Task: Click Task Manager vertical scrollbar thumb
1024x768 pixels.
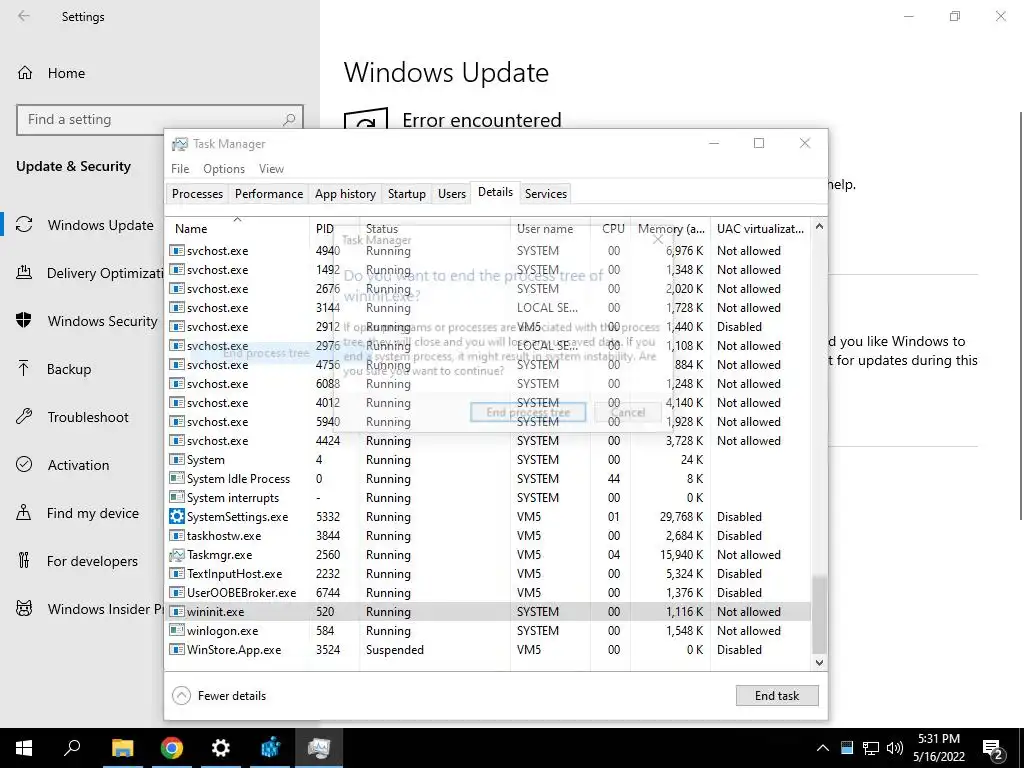Action: tap(819, 613)
